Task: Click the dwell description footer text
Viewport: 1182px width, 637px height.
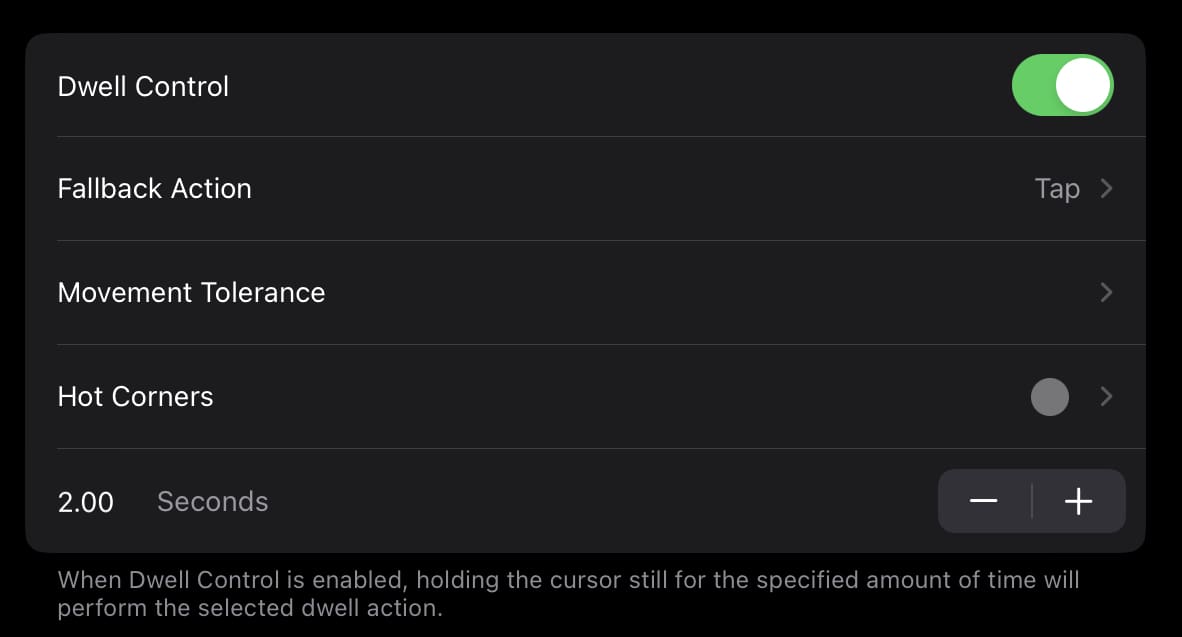Action: tap(568, 594)
